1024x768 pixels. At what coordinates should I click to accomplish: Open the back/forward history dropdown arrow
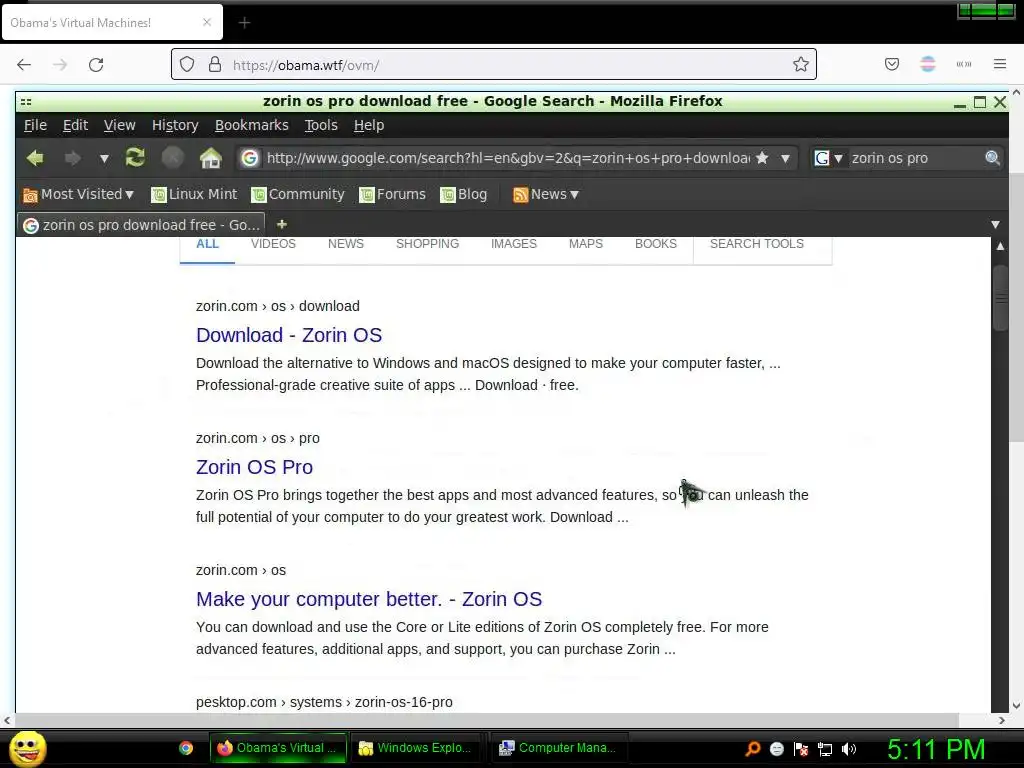click(x=104, y=159)
